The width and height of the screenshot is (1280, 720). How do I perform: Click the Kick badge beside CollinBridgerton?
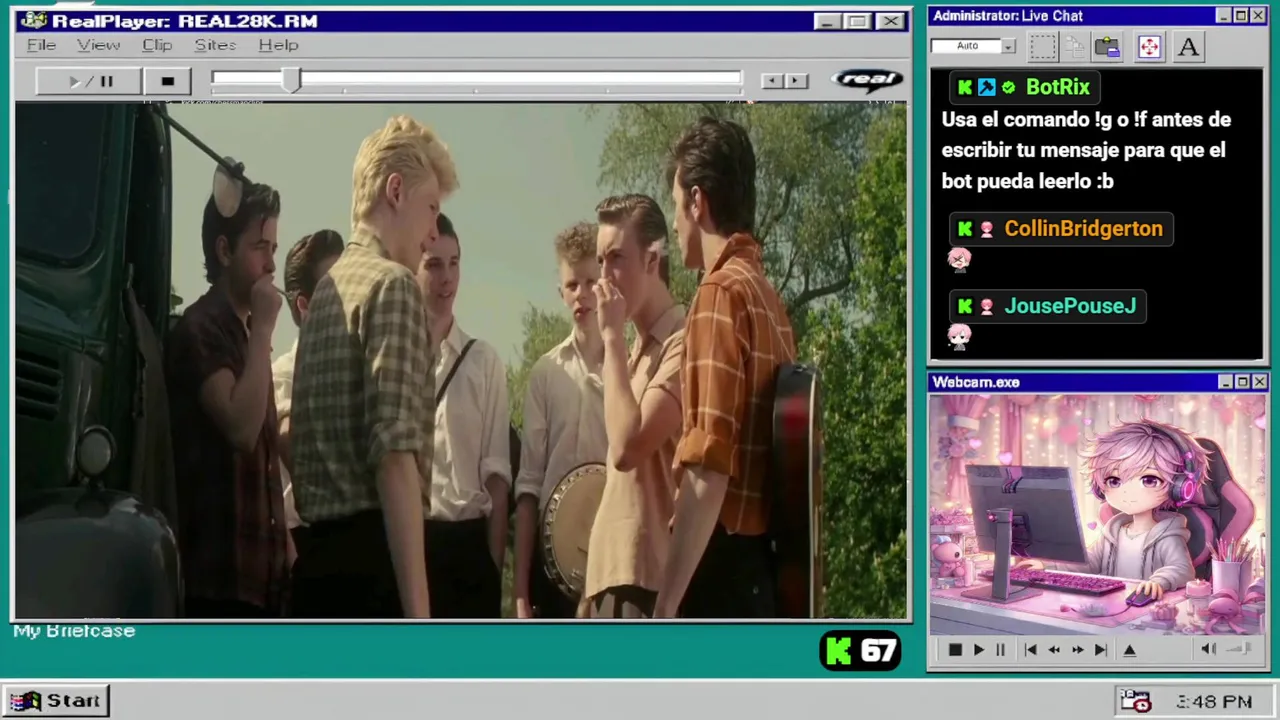click(x=965, y=229)
